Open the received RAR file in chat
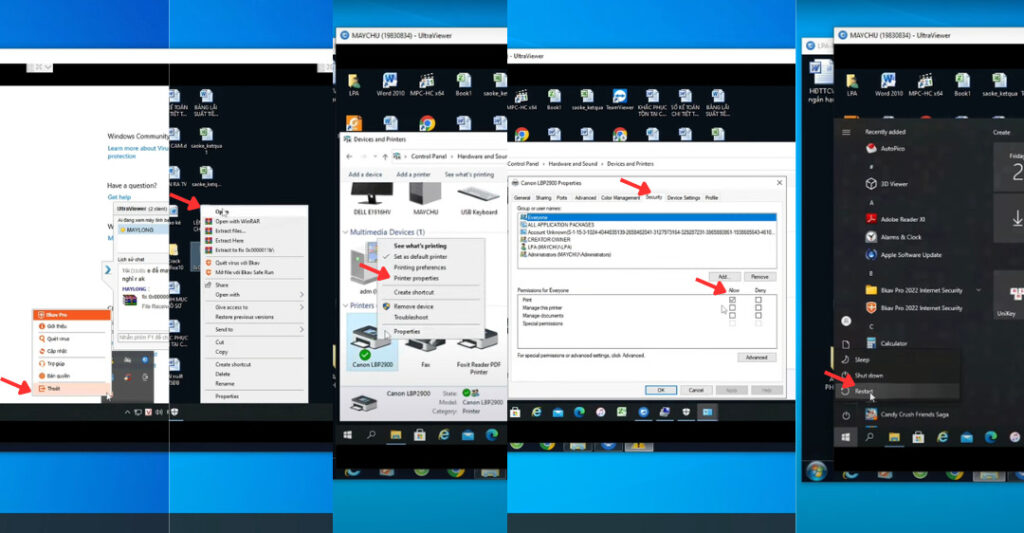 tap(130, 300)
